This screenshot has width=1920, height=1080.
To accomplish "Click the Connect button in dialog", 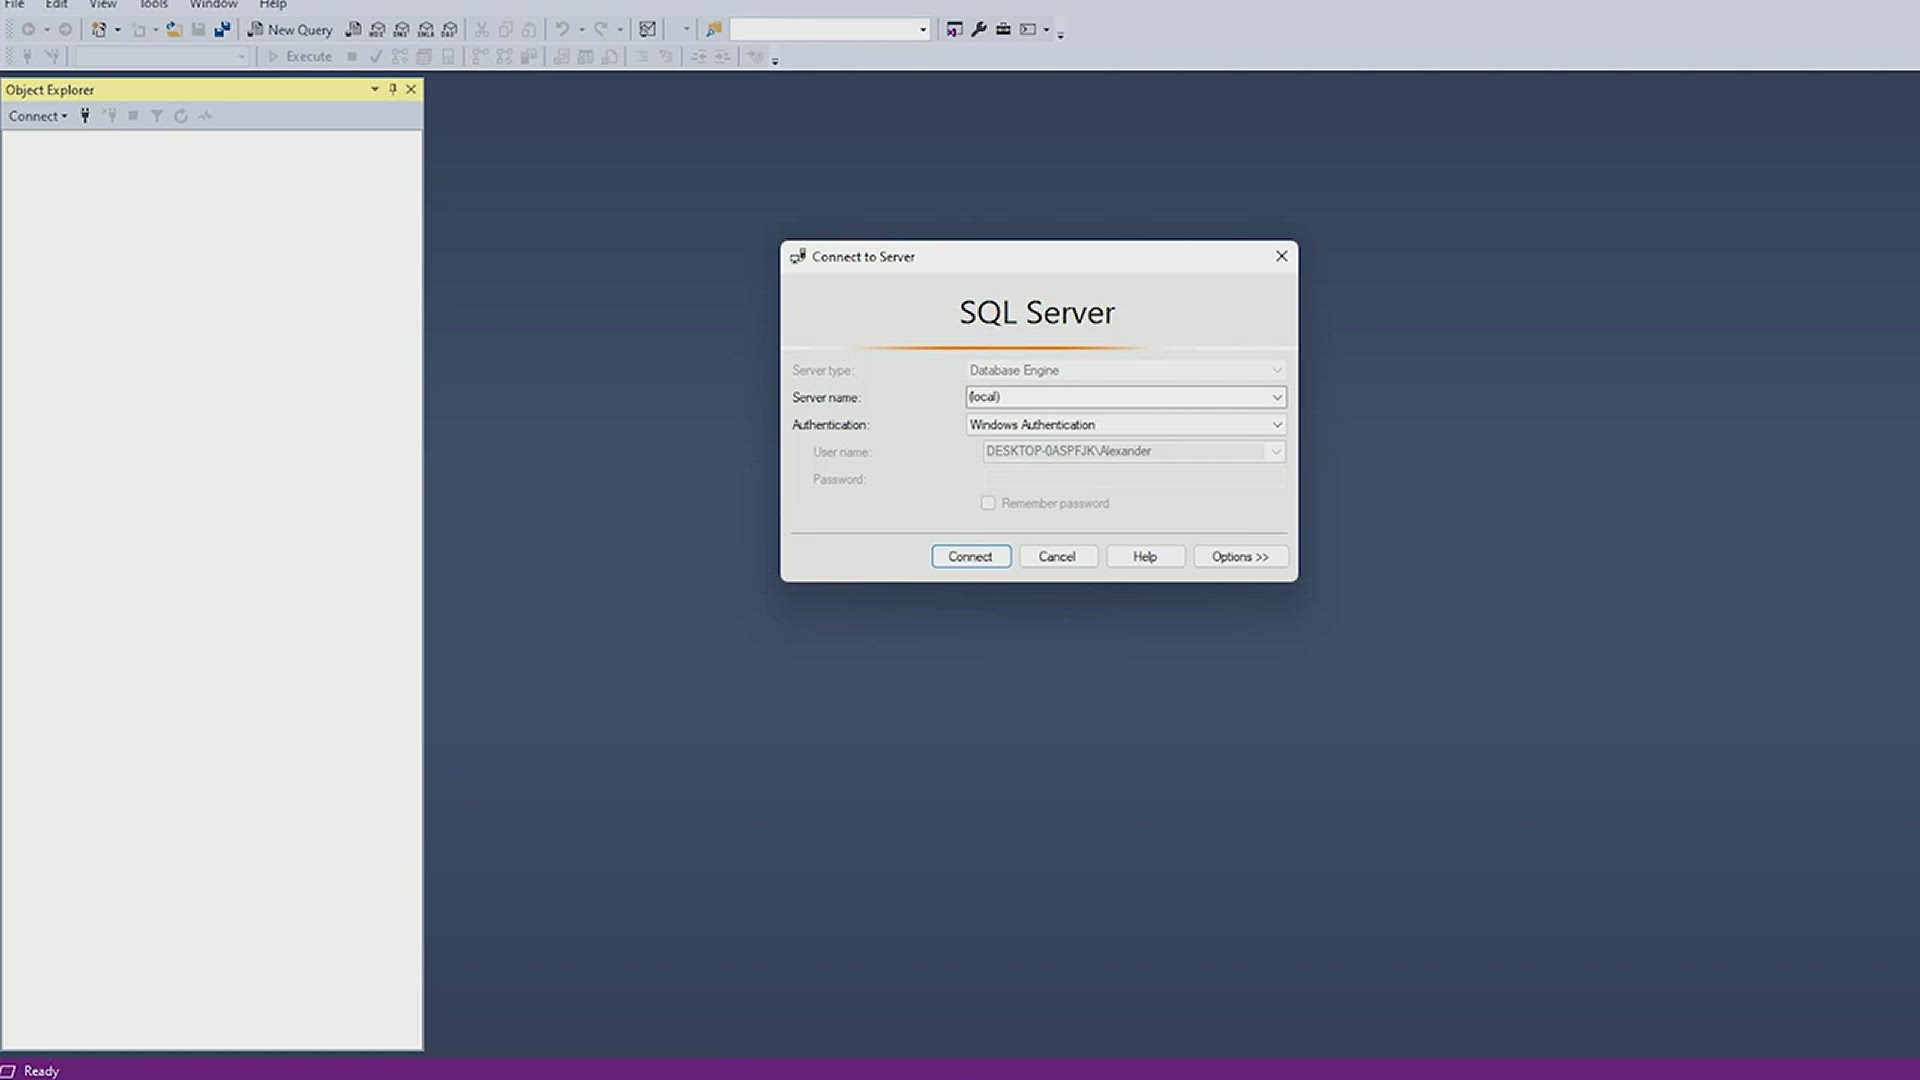I will (x=971, y=557).
